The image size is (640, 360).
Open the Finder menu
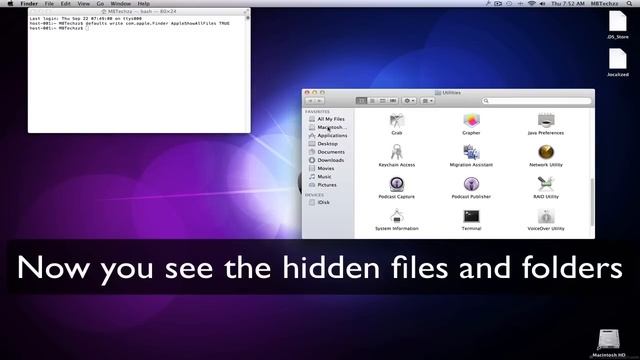pyautogui.click(x=29, y=3)
